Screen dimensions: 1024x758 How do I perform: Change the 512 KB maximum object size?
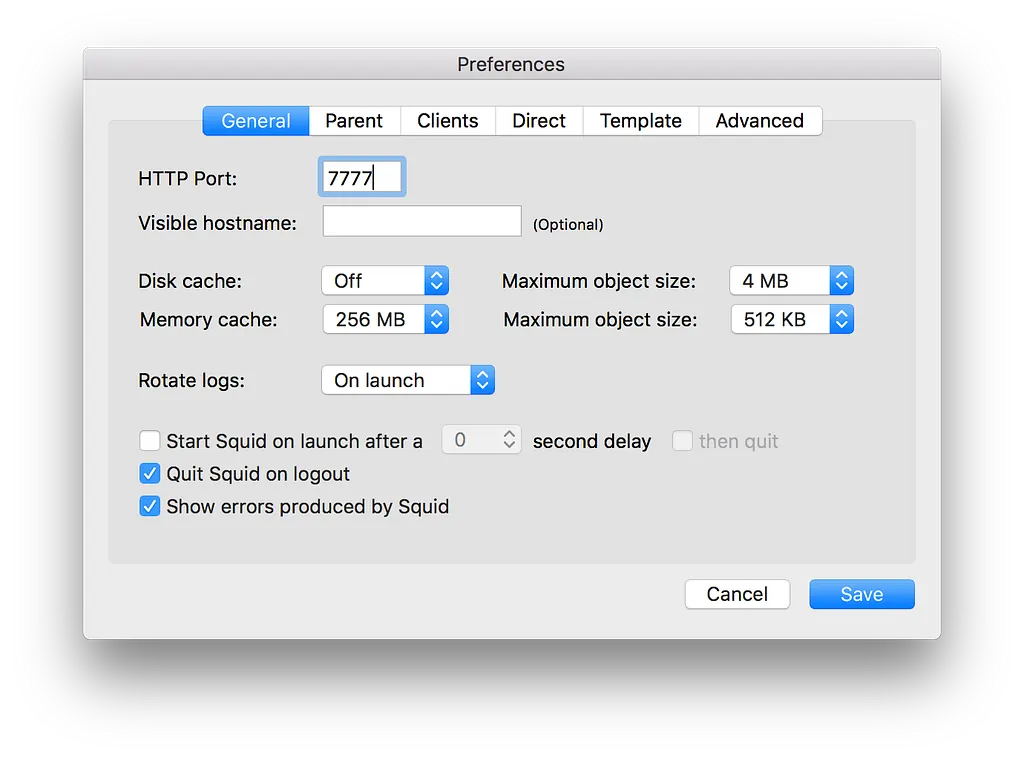pyautogui.click(x=792, y=319)
